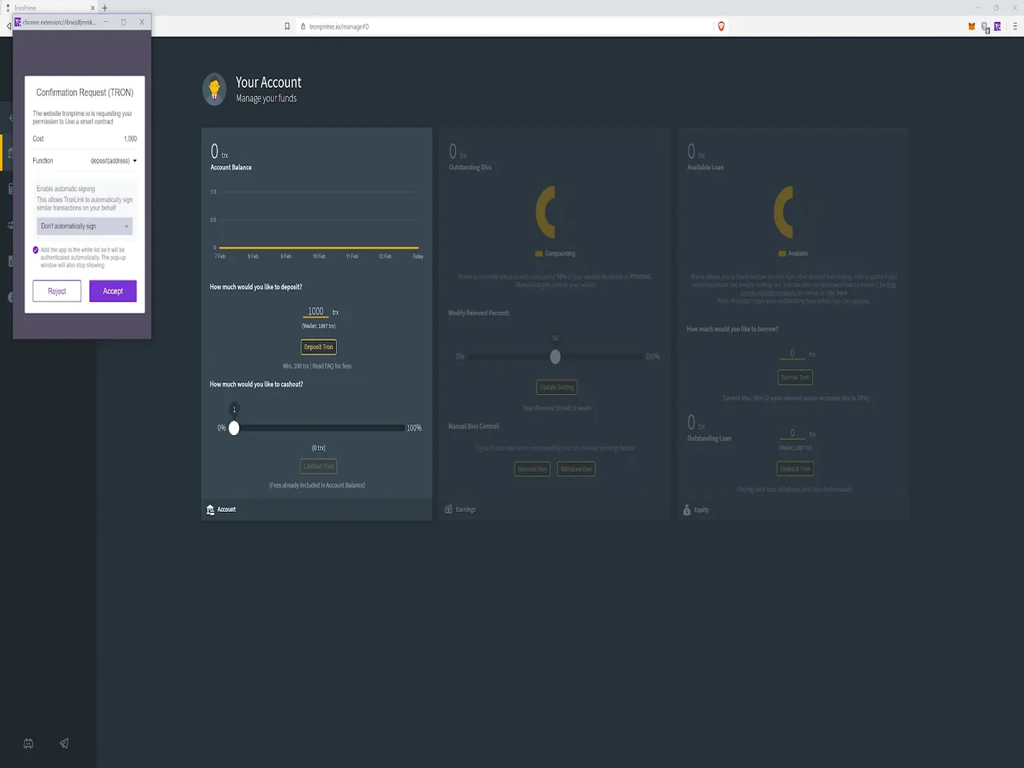Expand the deposit(address) function dropdown
The image size is (1024, 768).
[114, 160]
